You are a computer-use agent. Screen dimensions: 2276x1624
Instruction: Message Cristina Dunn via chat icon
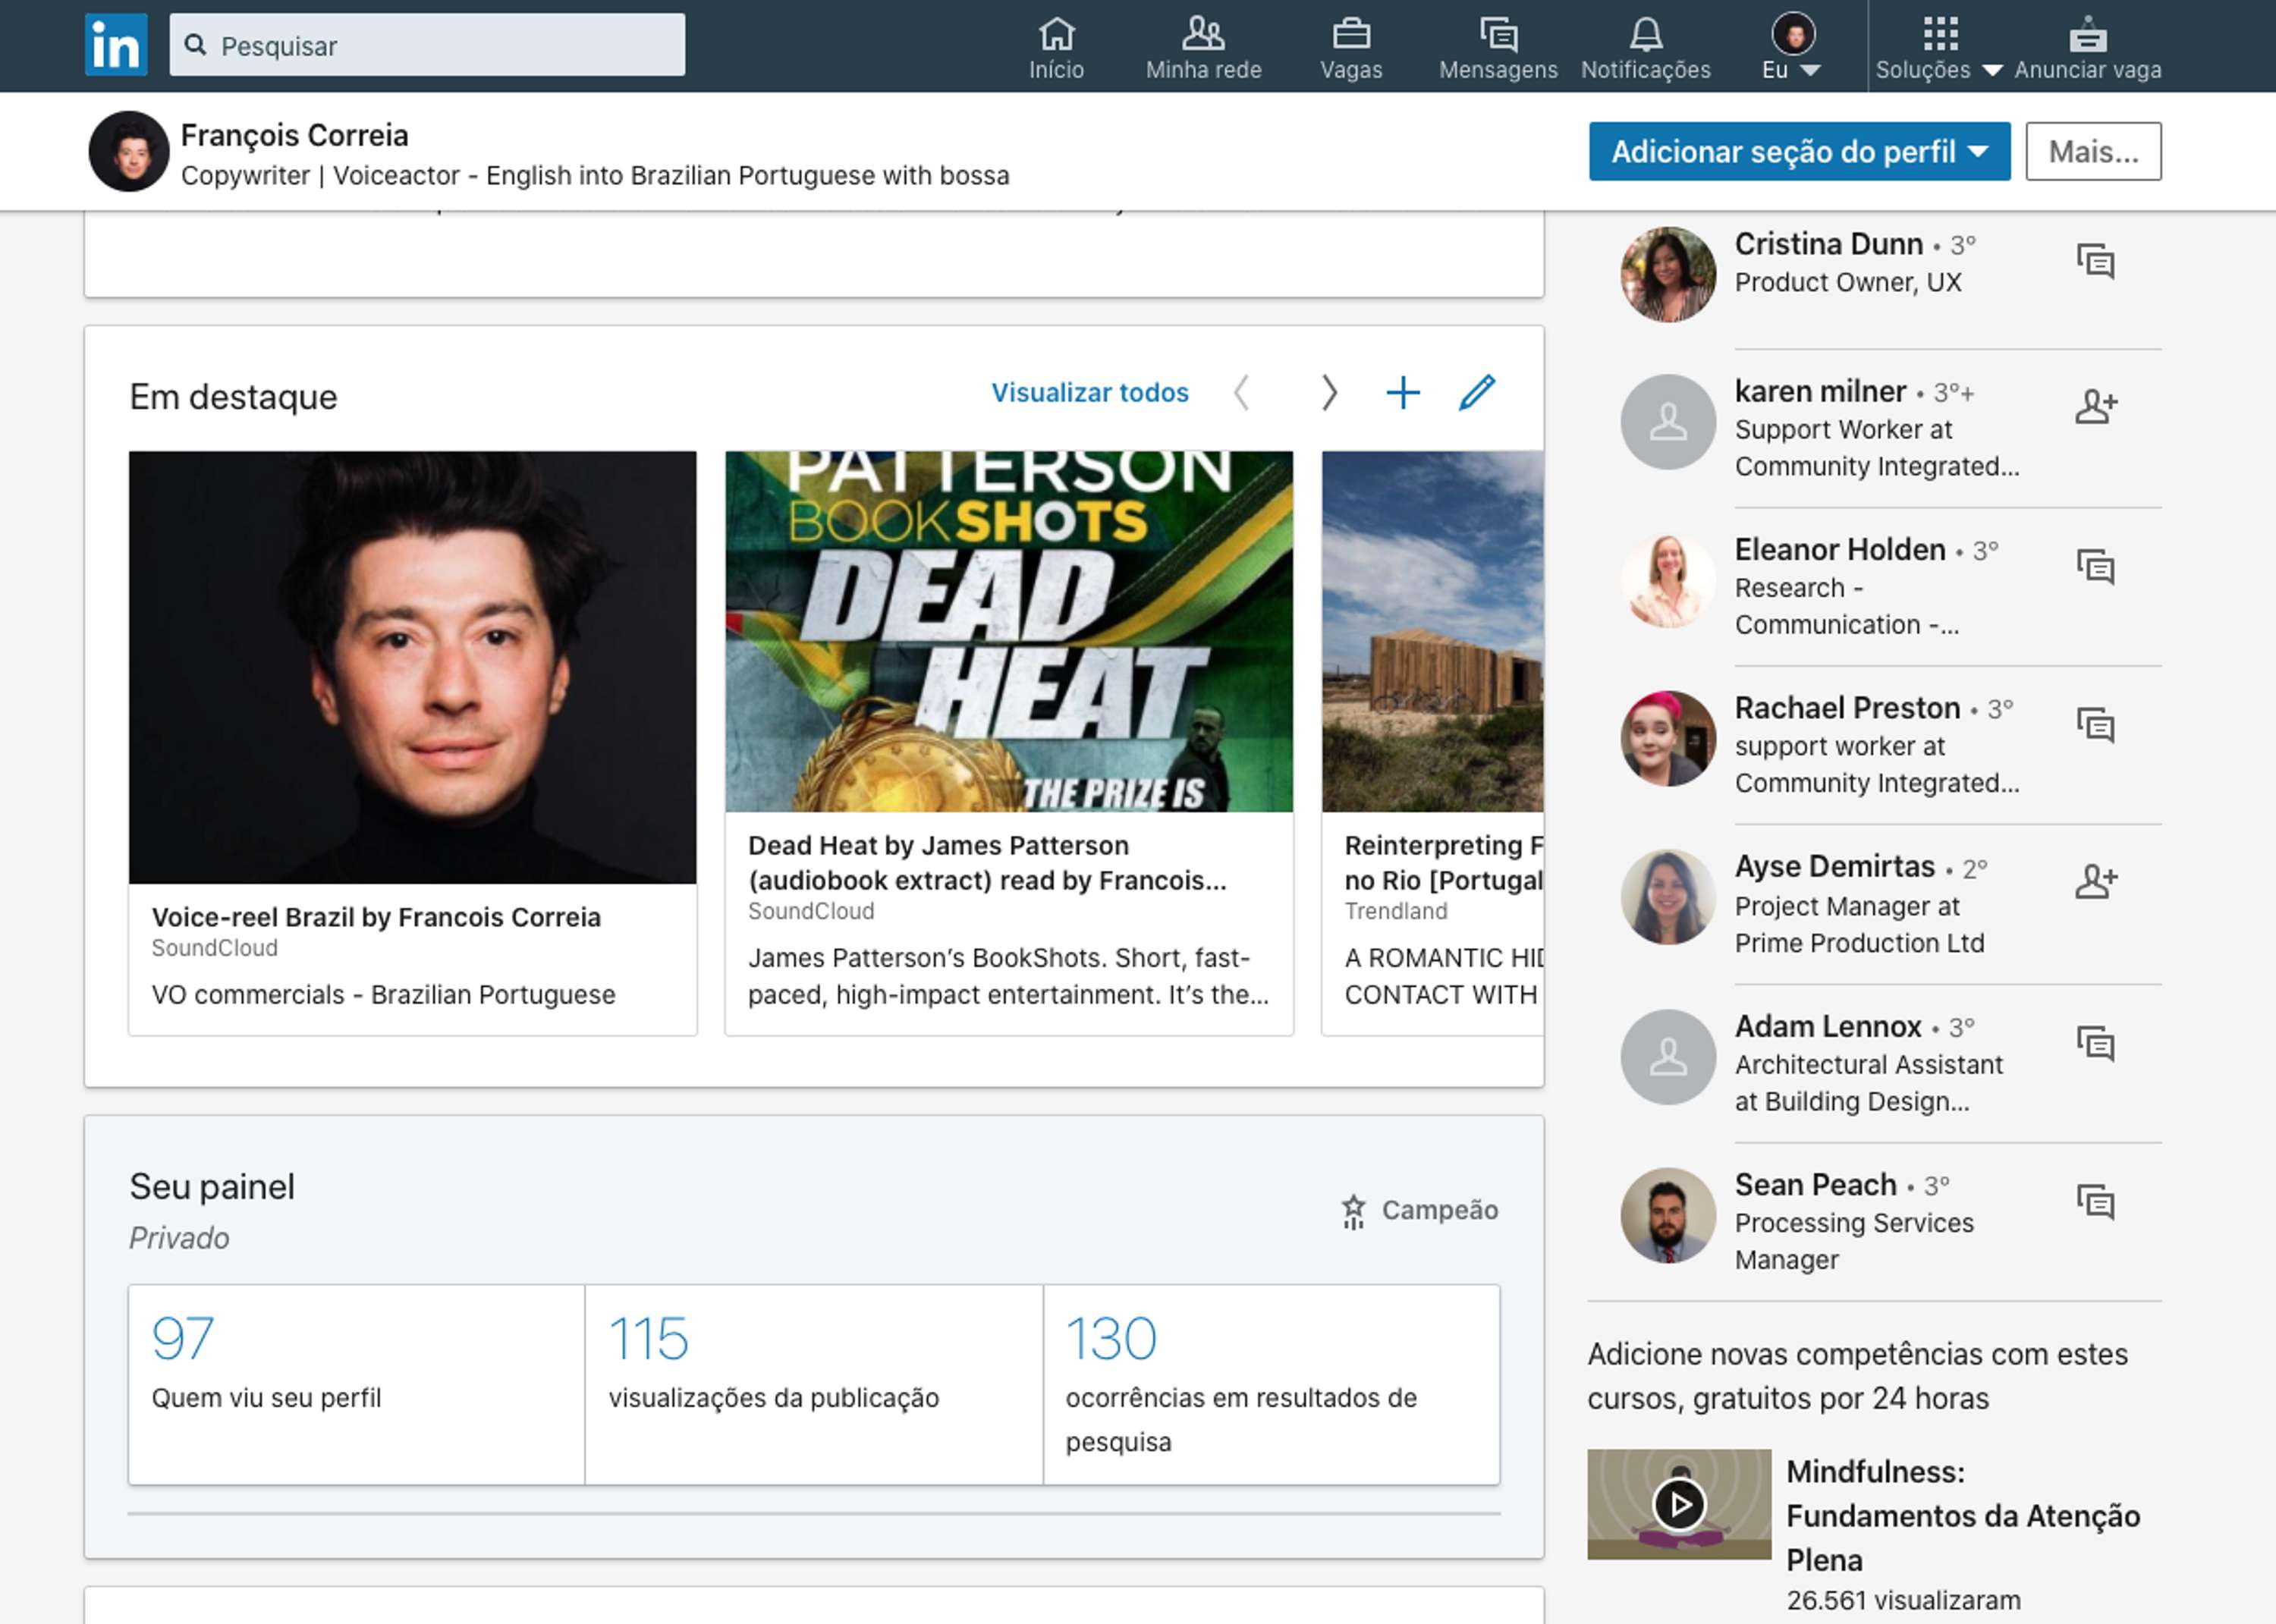pyautogui.click(x=2095, y=261)
